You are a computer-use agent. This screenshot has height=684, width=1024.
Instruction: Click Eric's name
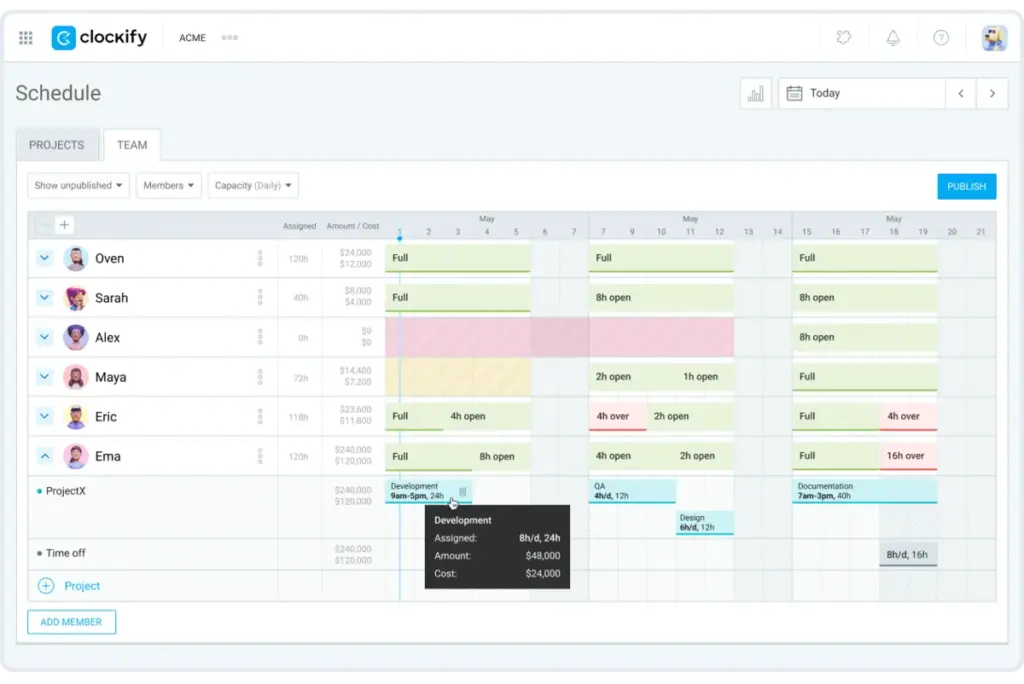[x=106, y=417]
